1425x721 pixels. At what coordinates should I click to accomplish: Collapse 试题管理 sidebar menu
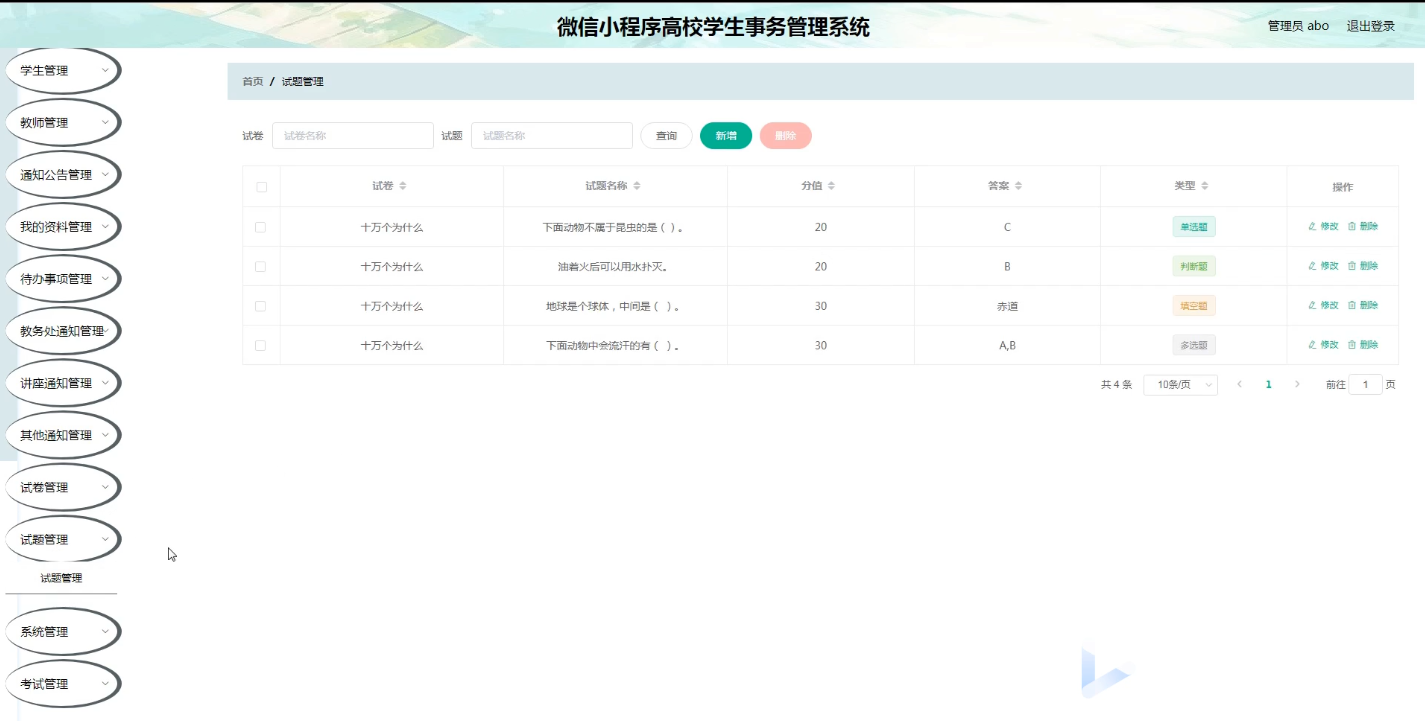tap(63, 539)
